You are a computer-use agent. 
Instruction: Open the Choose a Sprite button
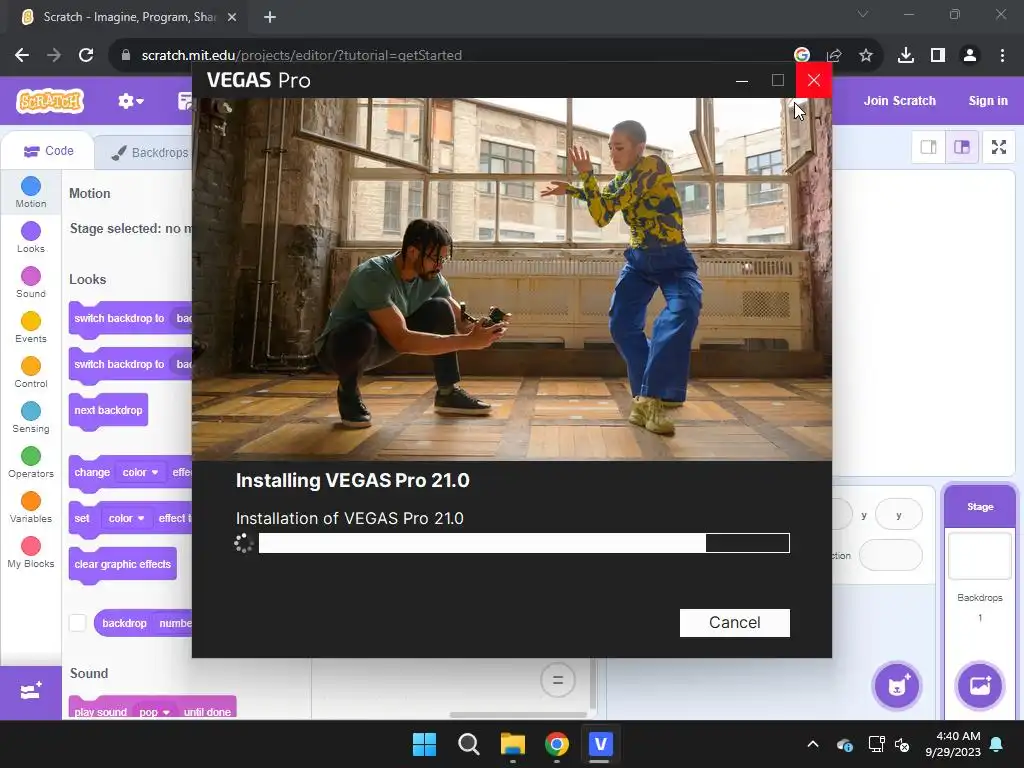click(897, 686)
